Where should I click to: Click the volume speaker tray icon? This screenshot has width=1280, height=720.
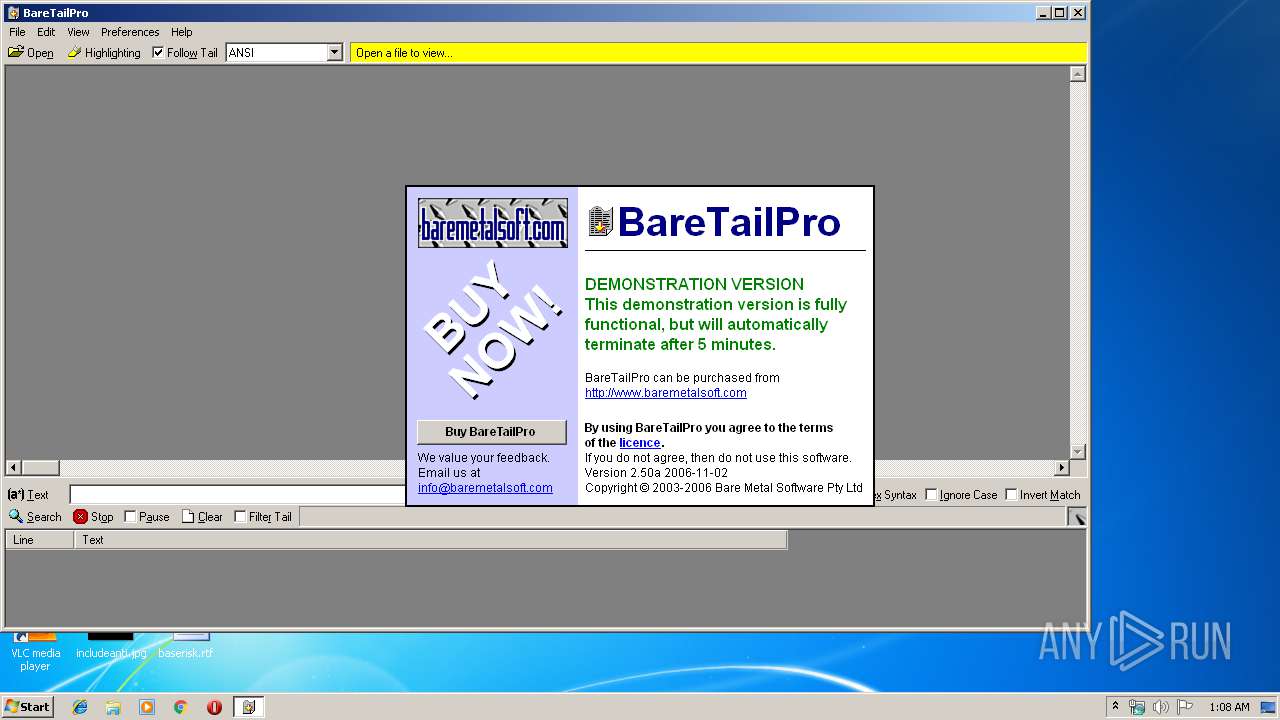click(1161, 707)
